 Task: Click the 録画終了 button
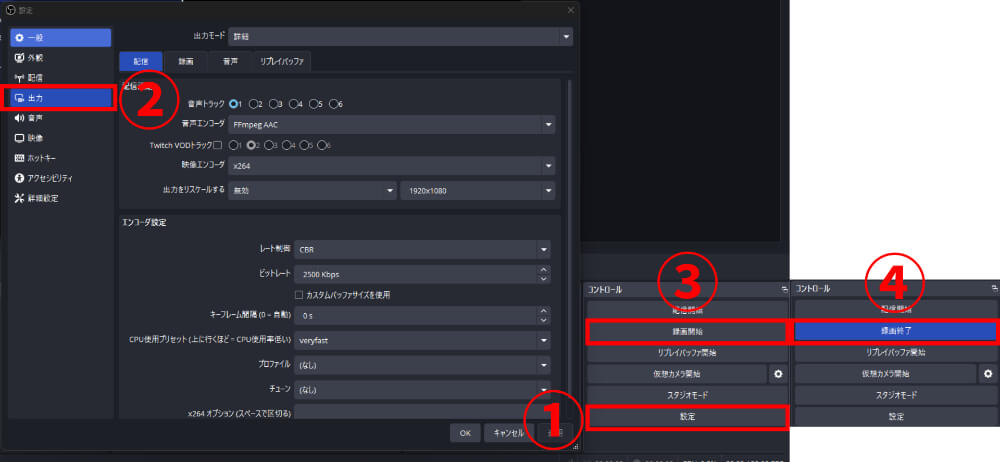coord(895,332)
